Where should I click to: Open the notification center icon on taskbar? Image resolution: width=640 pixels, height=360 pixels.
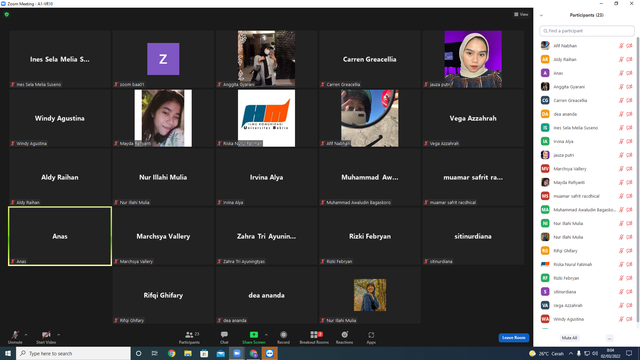tap(629, 353)
